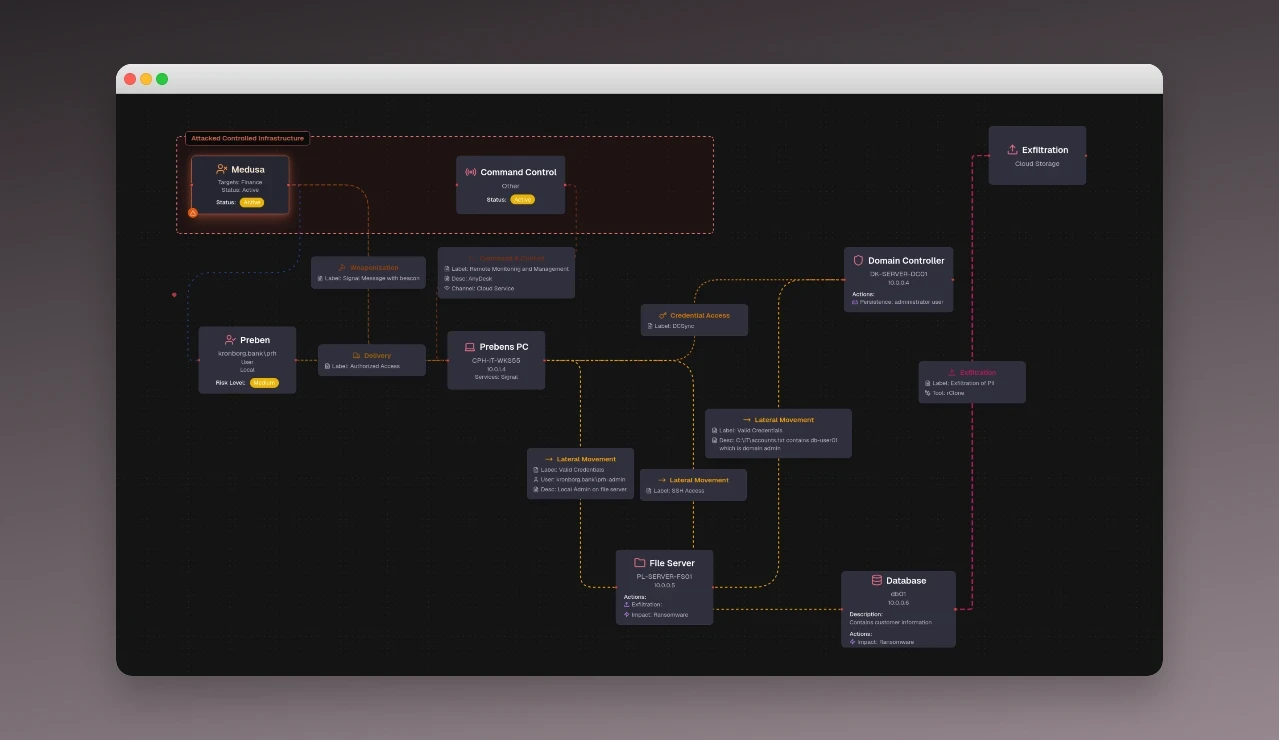Click the Weaponization wrench icon

coord(342,268)
